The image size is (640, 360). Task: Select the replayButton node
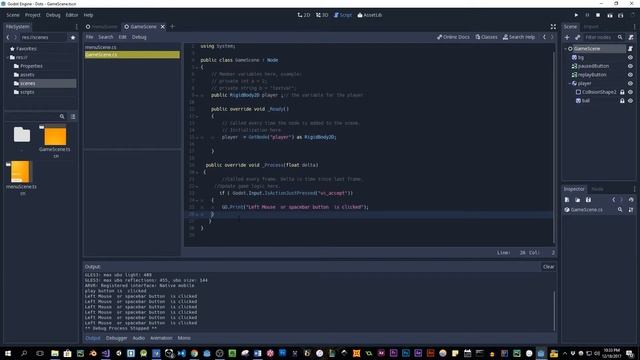tap(592, 75)
